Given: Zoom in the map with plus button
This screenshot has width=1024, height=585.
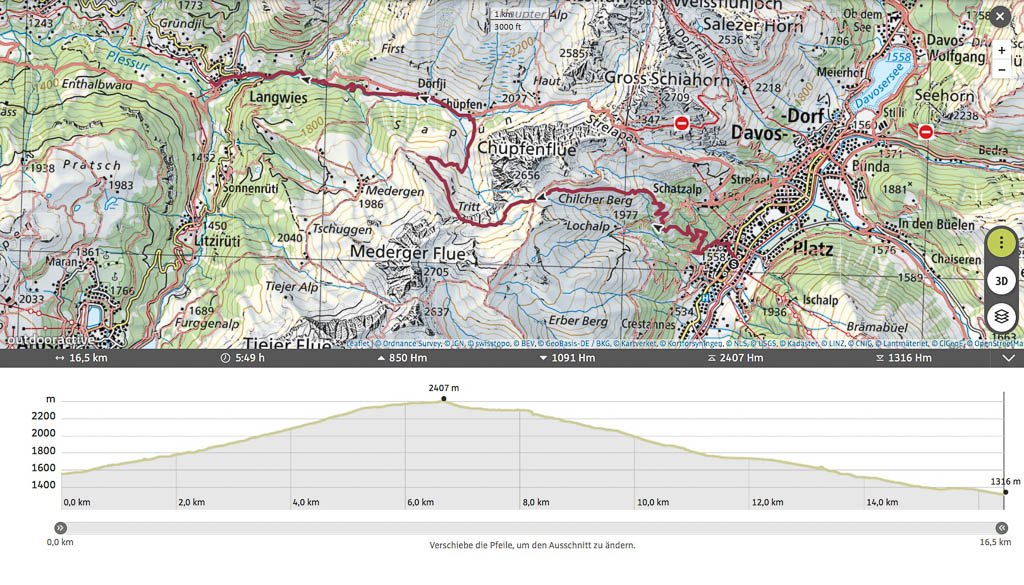Looking at the screenshot, I should [1001, 50].
